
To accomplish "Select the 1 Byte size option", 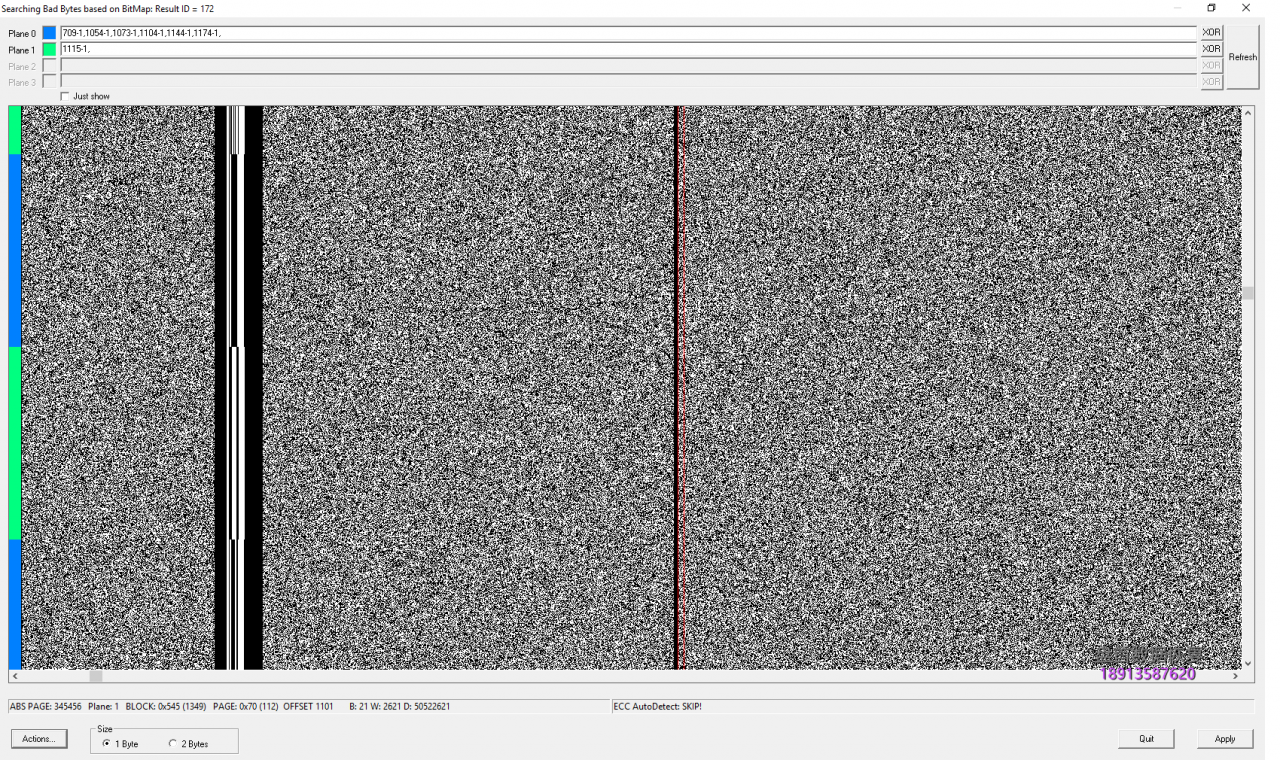I will point(107,743).
